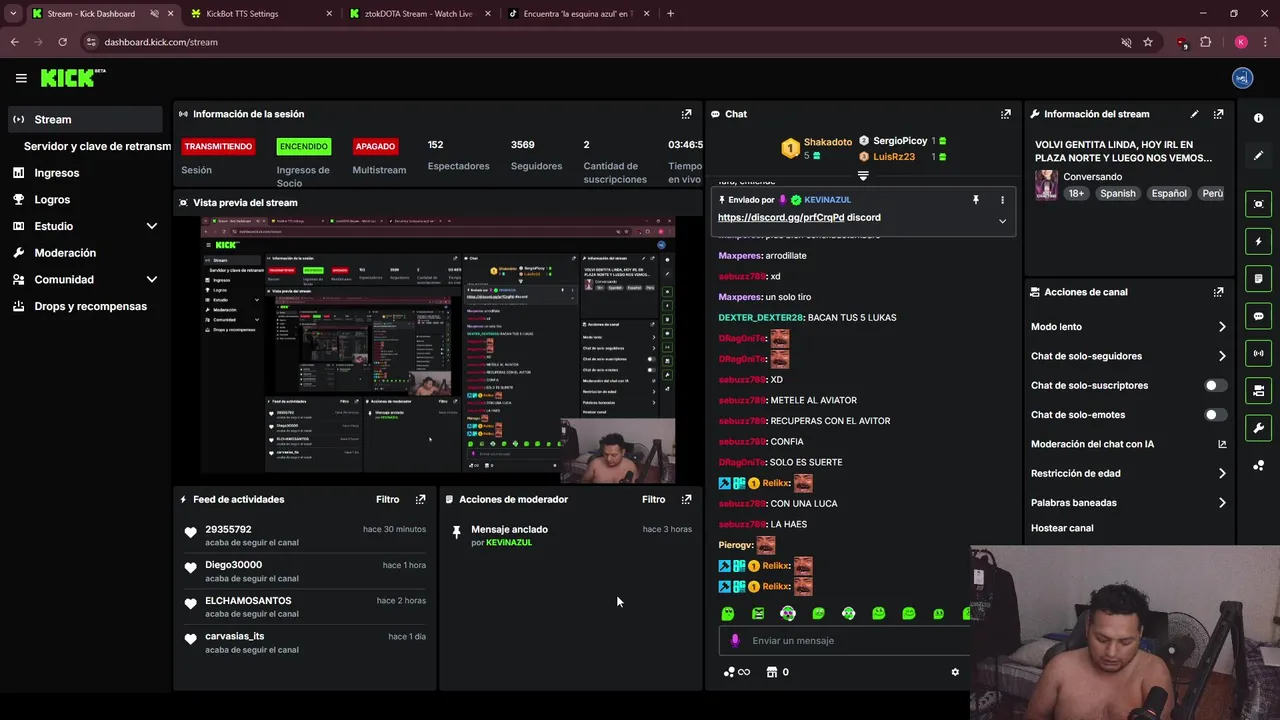
Task: Click the Kick logo
Action: point(72,78)
